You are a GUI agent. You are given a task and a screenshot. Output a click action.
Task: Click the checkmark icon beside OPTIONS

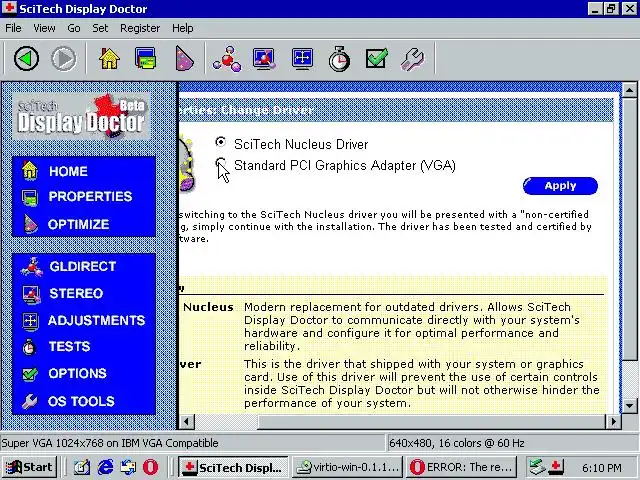[30, 374]
